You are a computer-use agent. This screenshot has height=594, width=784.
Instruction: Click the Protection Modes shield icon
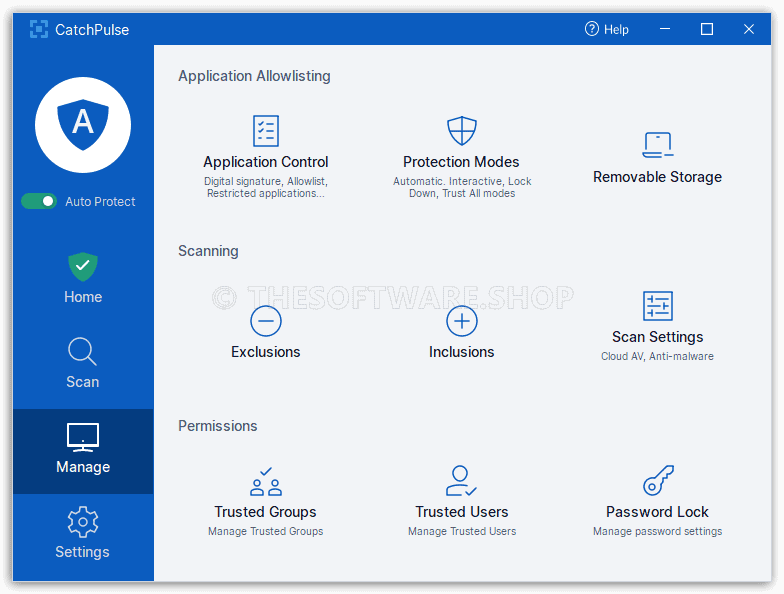[462, 131]
